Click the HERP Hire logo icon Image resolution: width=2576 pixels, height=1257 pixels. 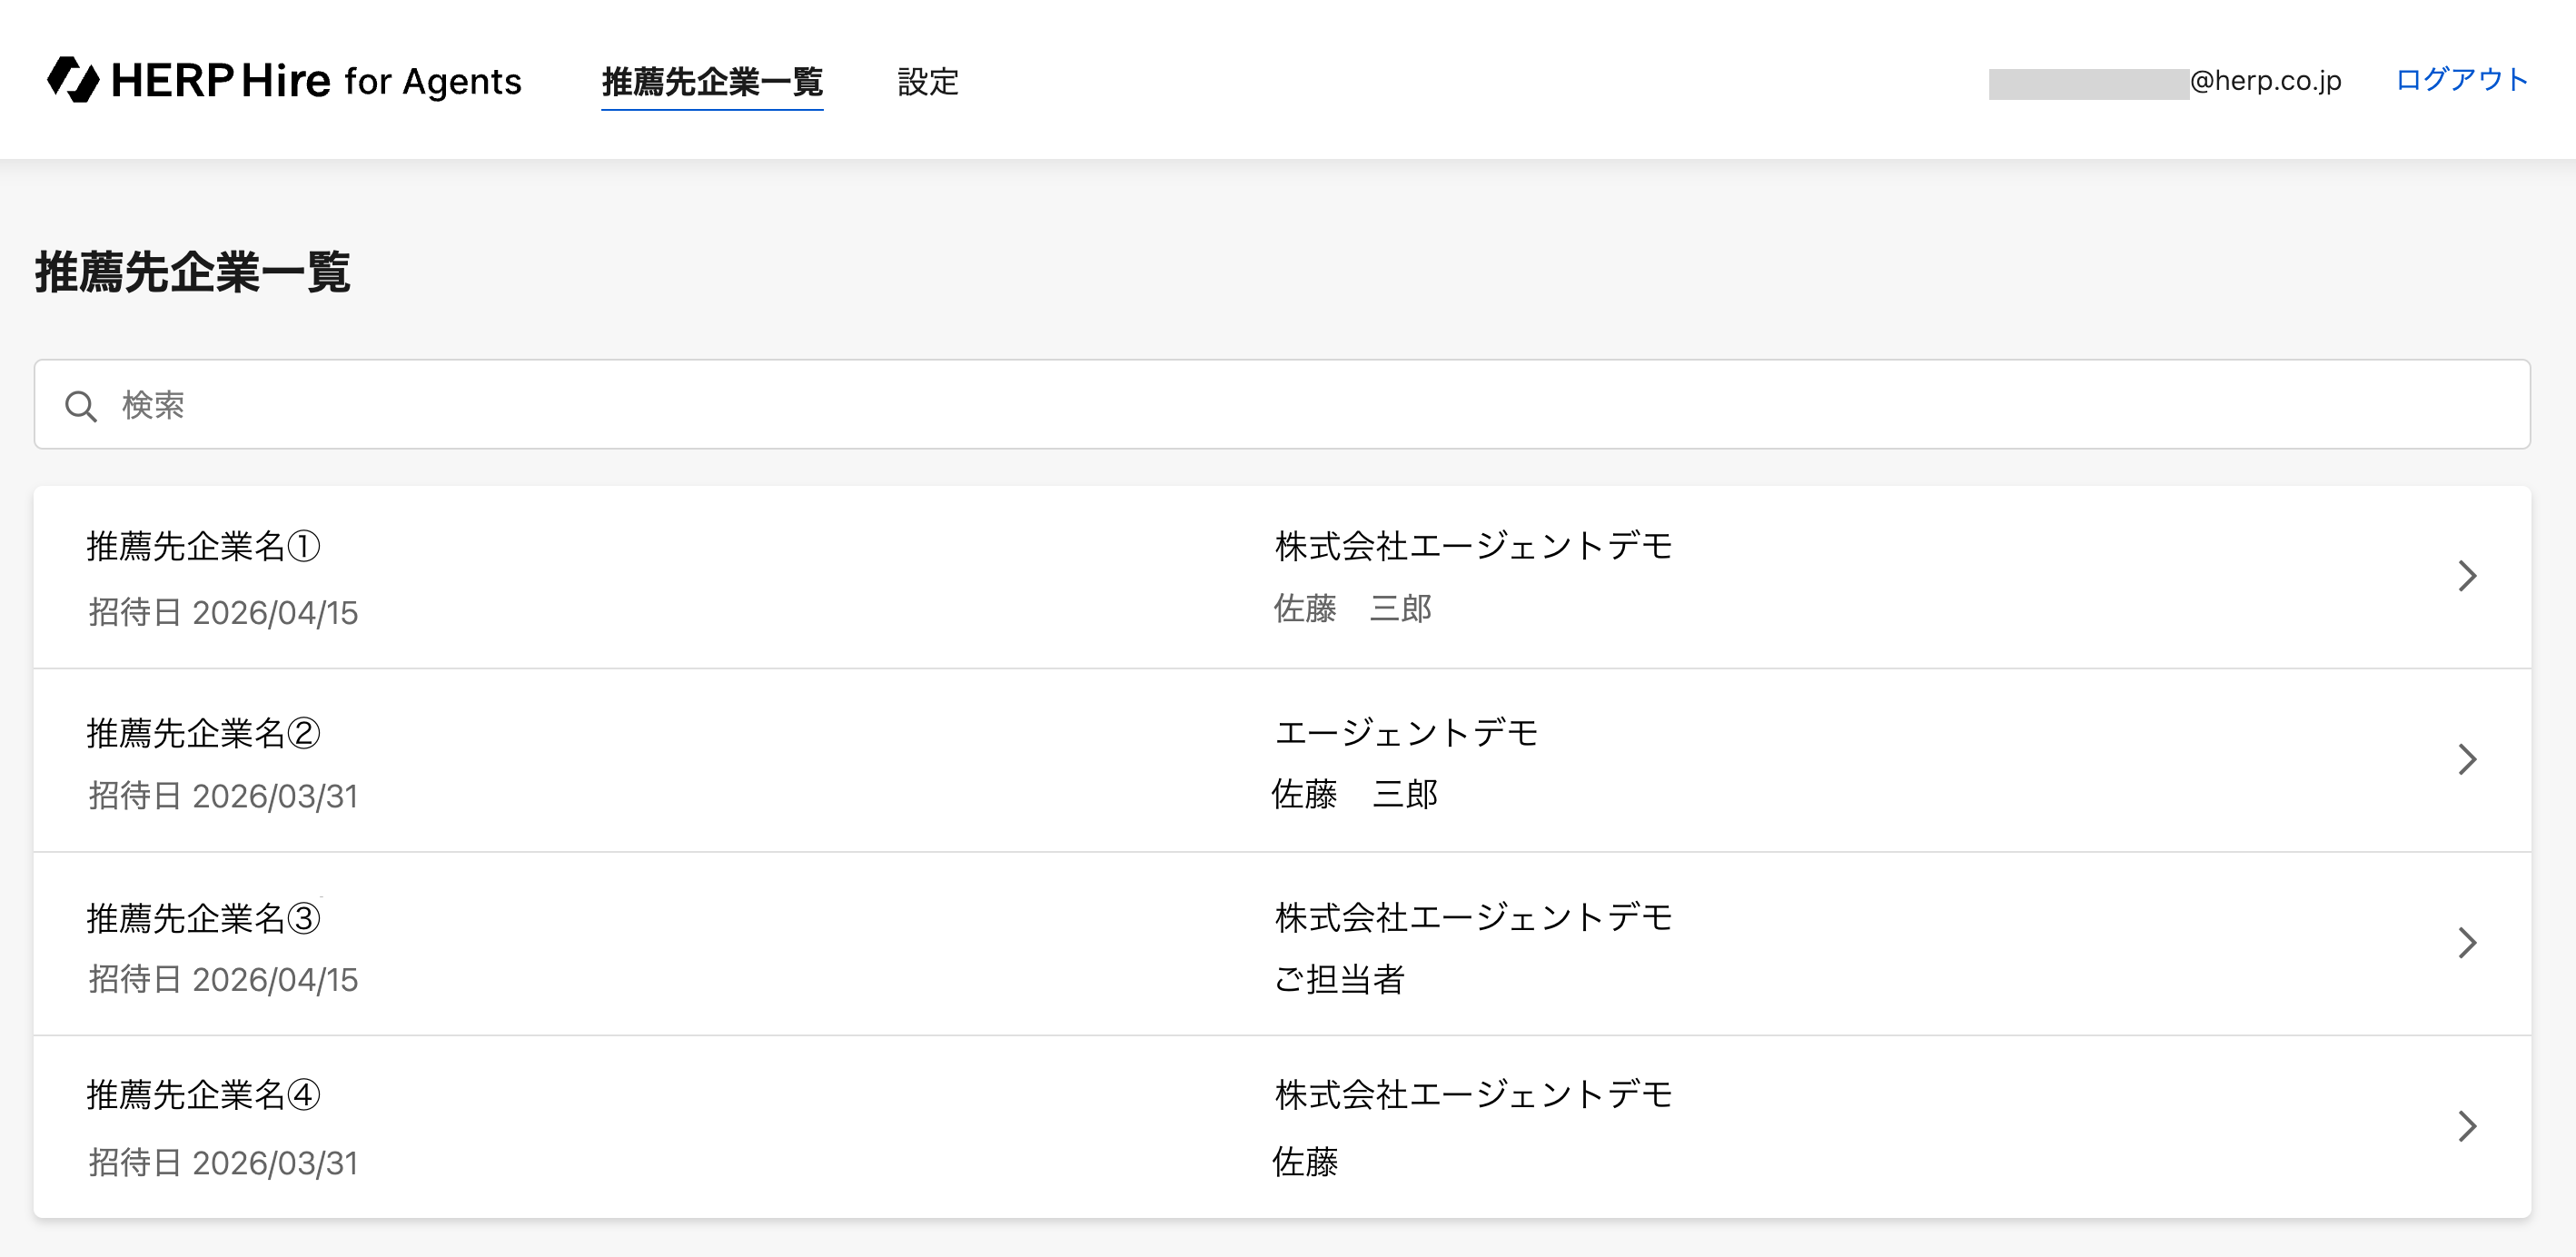pyautogui.click(x=73, y=79)
